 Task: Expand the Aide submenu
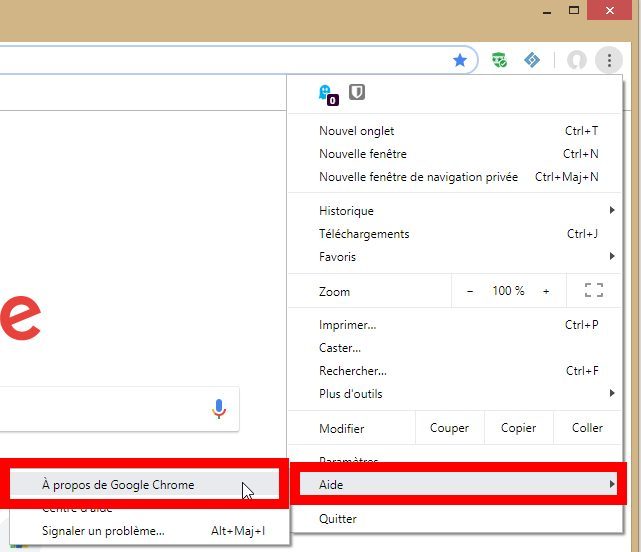tap(458, 484)
